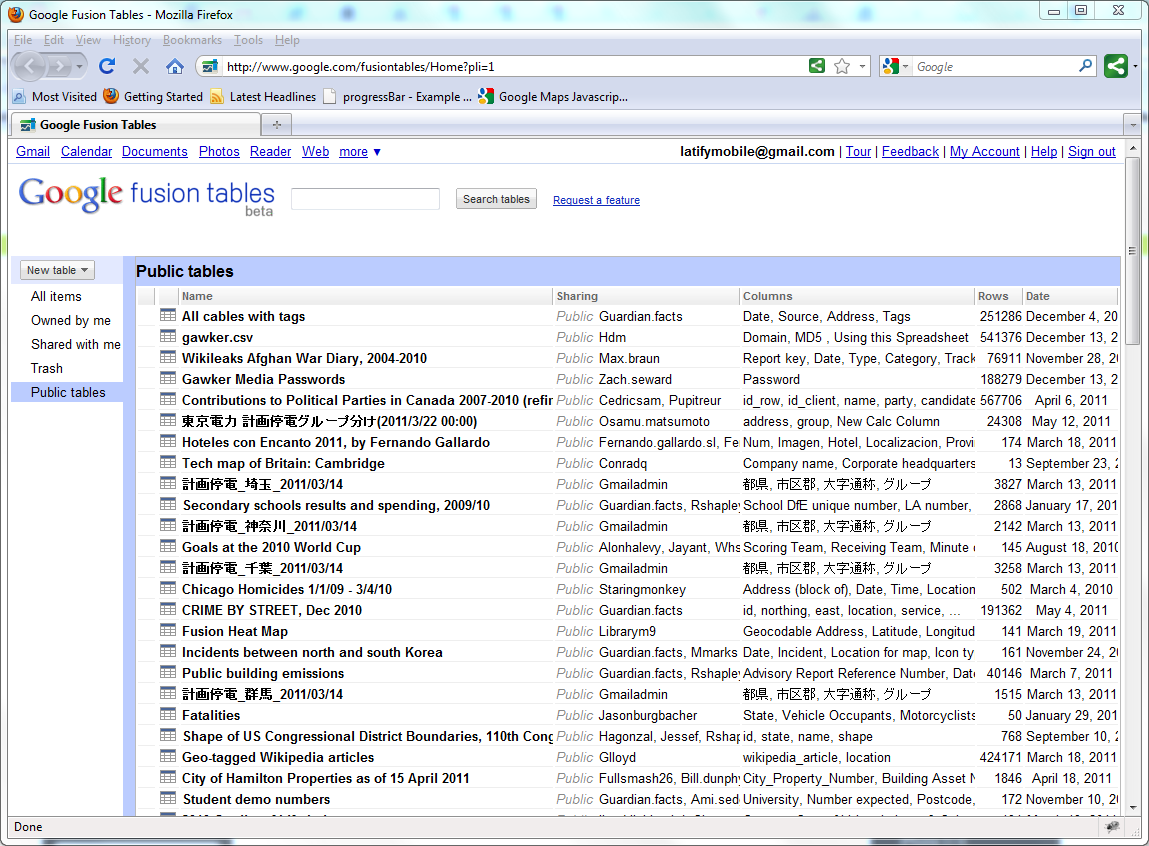Open the Bookmarks menu

tap(192, 40)
